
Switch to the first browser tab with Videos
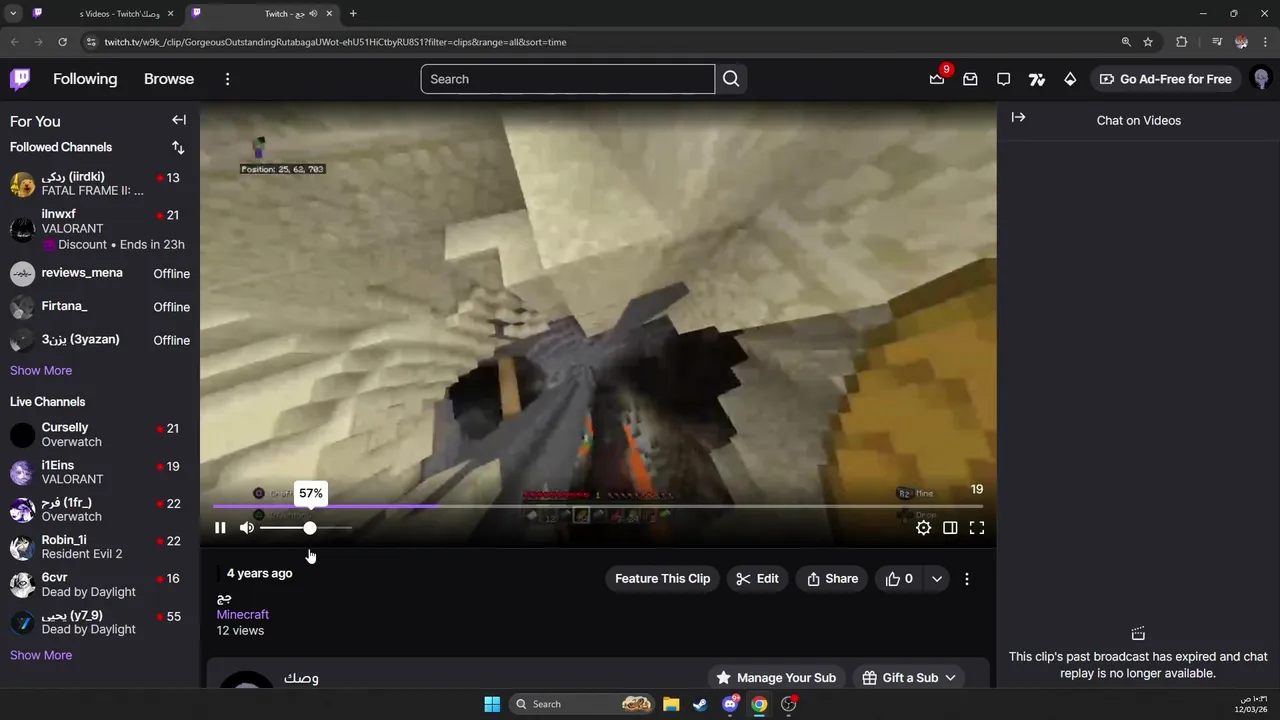pyautogui.click(x=105, y=14)
